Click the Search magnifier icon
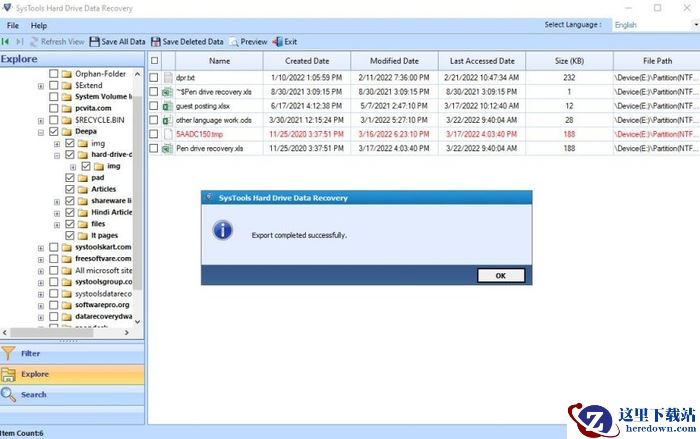 [8, 394]
